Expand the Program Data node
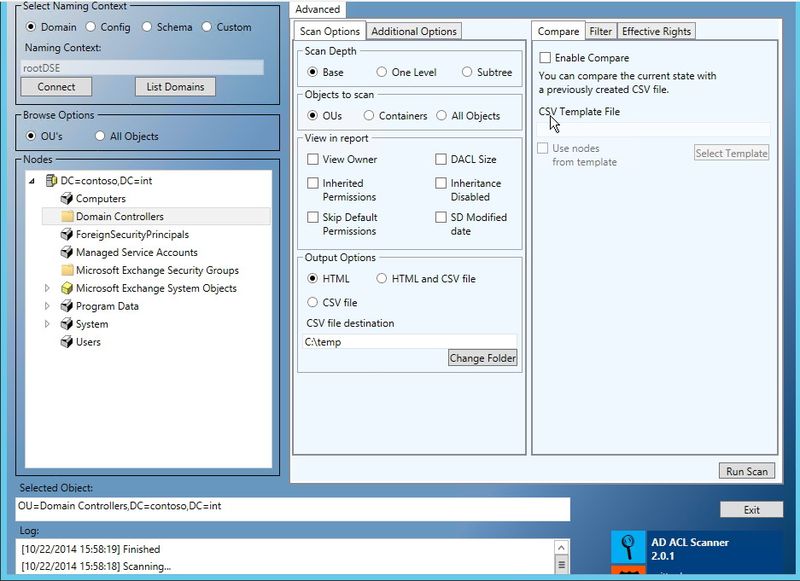This screenshot has height=581, width=800. click(47, 307)
